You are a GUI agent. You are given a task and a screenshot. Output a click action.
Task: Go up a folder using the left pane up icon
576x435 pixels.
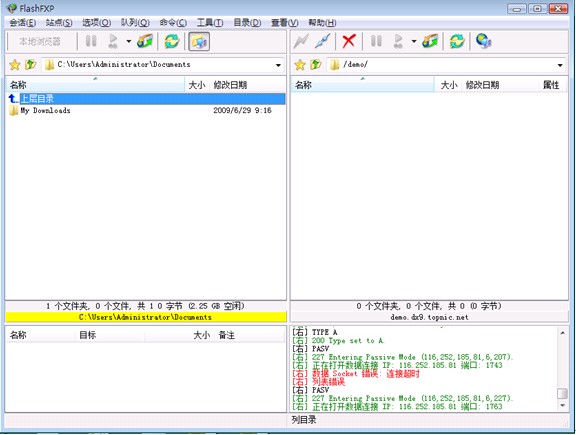click(30, 65)
